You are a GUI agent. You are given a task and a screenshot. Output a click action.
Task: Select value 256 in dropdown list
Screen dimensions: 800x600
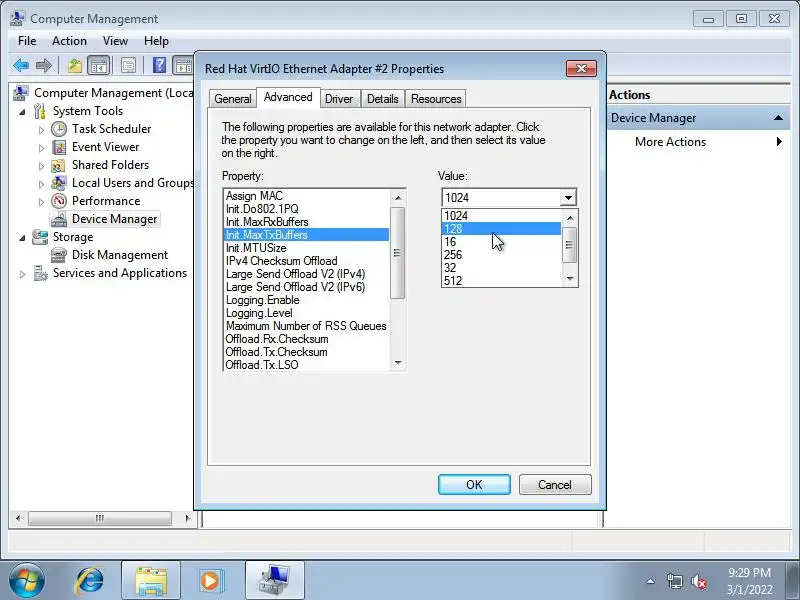tap(502, 255)
